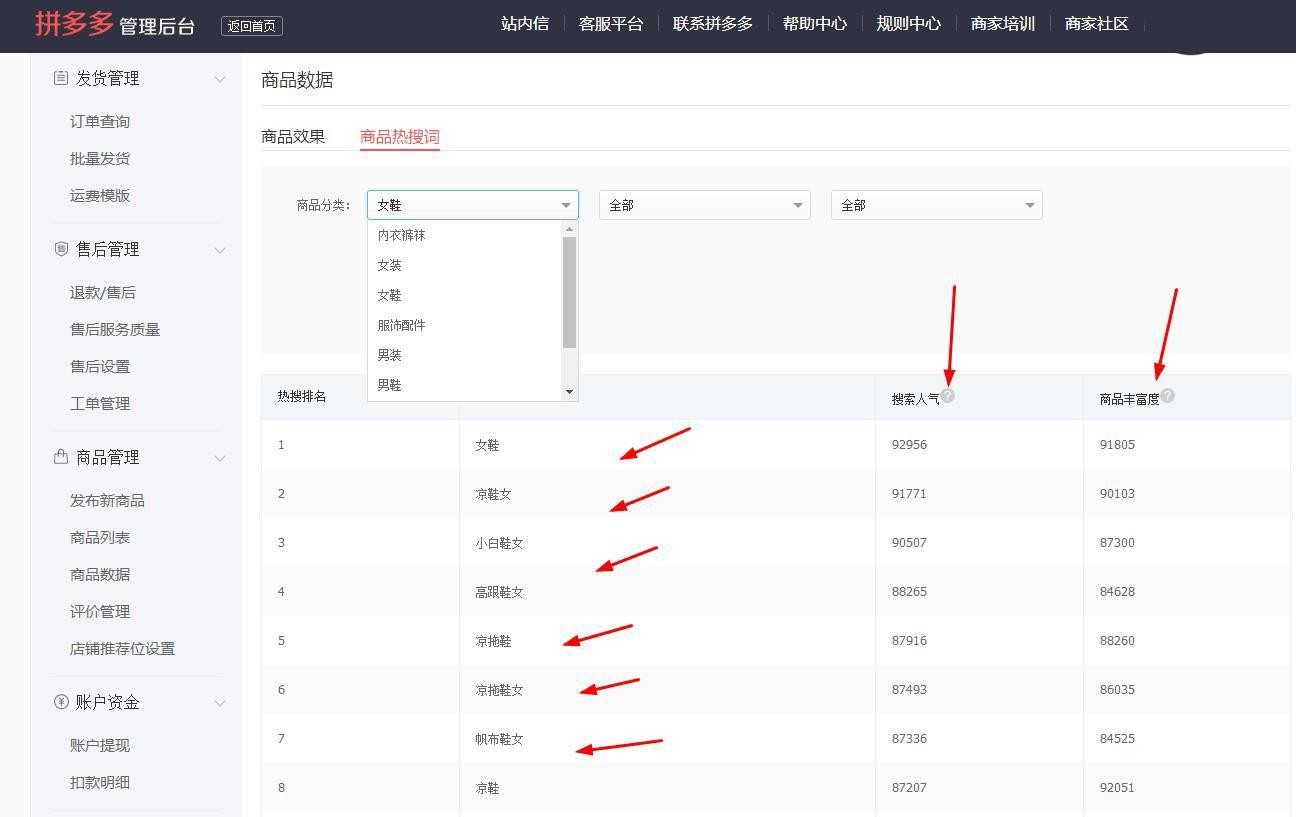
Task: Click the 发货管理 section icon
Action: [x=61, y=78]
